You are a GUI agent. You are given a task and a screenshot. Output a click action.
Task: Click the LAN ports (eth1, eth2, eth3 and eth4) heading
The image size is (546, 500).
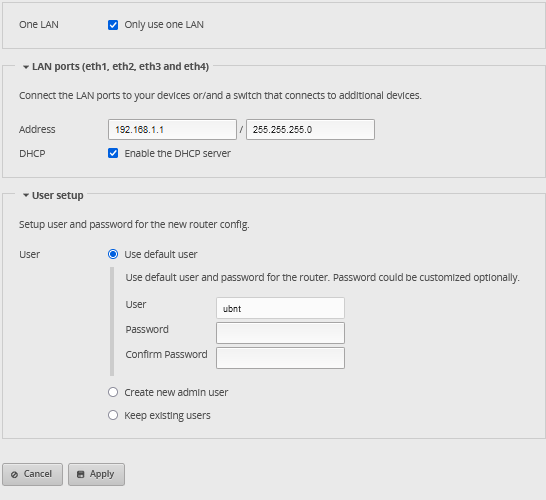120,67
